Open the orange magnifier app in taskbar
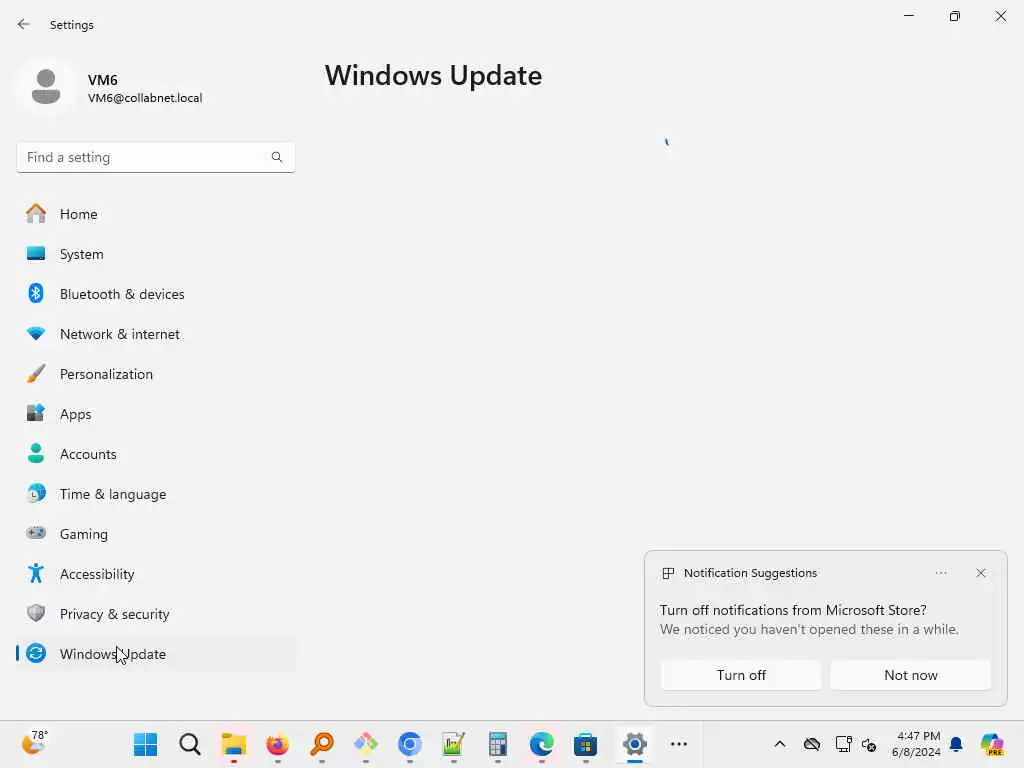Viewport: 1024px width, 768px height. (x=322, y=744)
